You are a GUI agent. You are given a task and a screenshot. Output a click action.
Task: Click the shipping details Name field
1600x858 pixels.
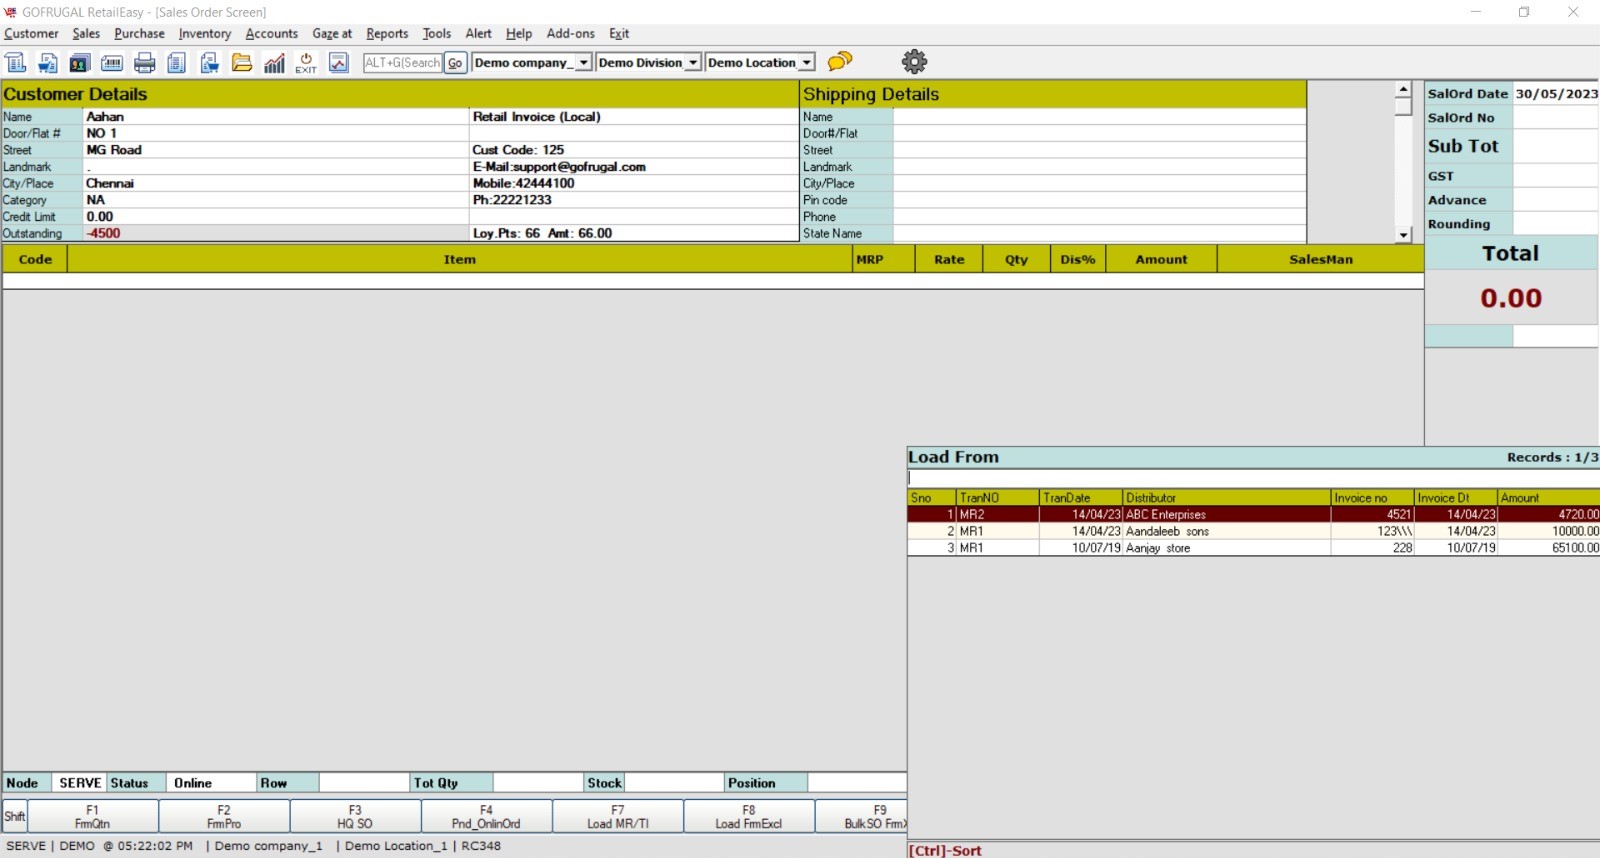tap(1099, 117)
